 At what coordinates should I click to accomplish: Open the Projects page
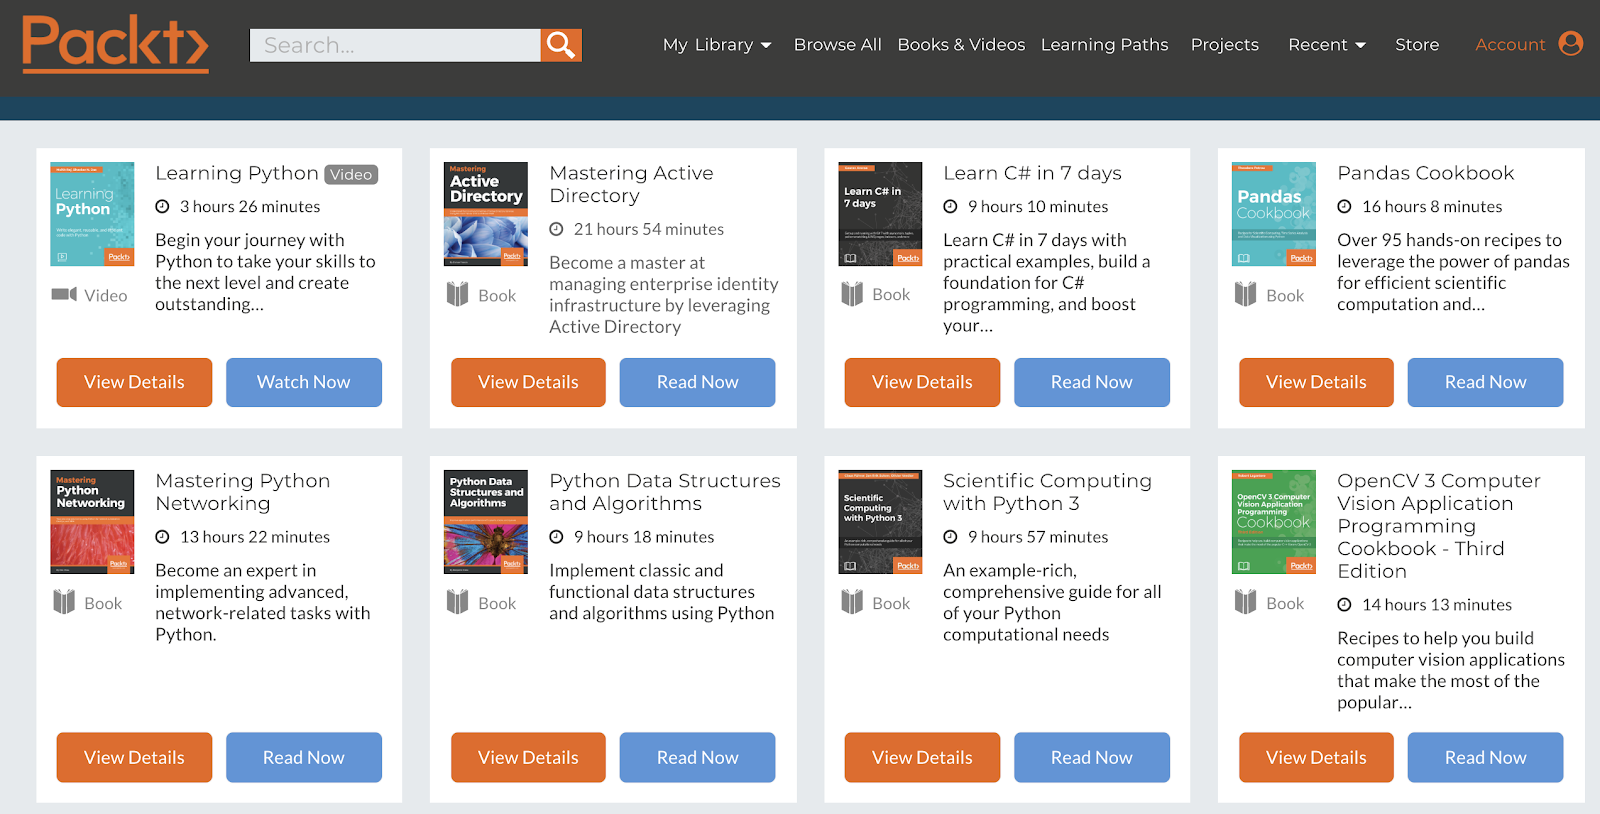[x=1224, y=45]
